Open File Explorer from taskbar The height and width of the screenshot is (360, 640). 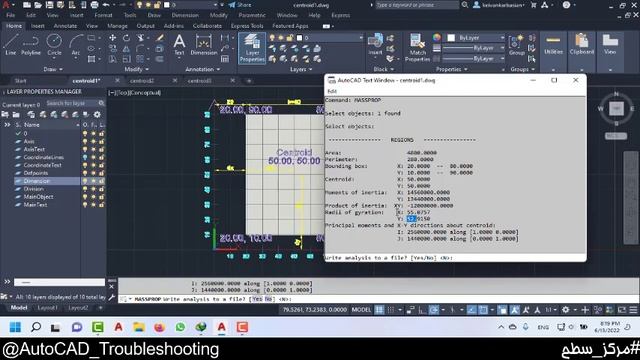coord(139,327)
